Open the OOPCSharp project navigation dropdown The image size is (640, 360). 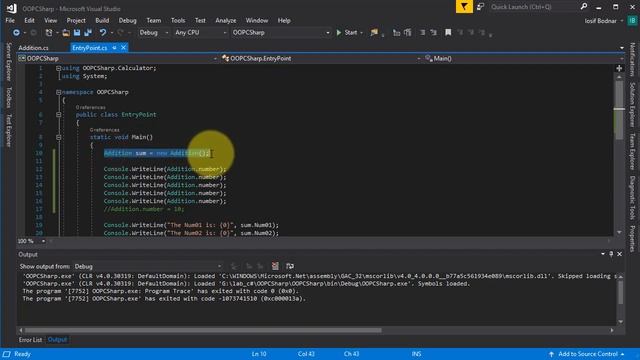click(x=117, y=58)
